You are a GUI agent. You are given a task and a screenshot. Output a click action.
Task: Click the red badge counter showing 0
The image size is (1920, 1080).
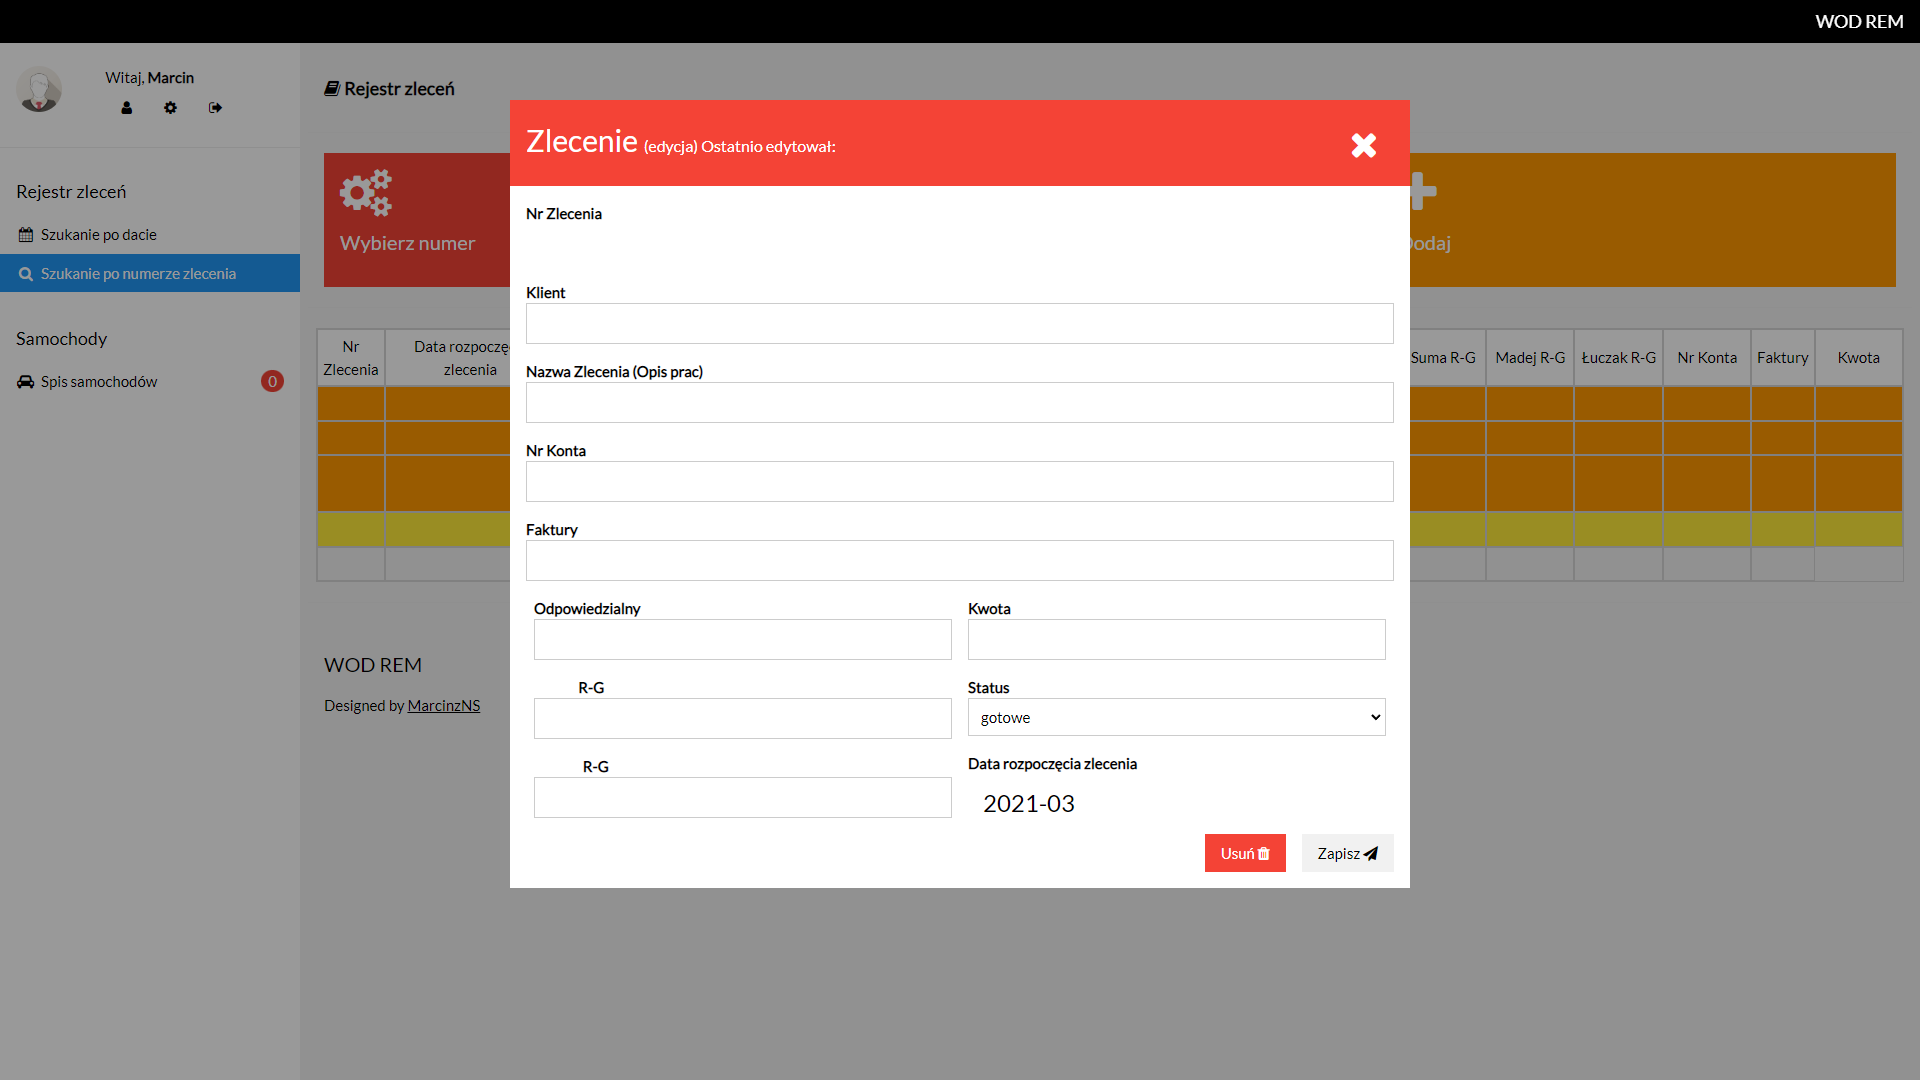pyautogui.click(x=272, y=382)
